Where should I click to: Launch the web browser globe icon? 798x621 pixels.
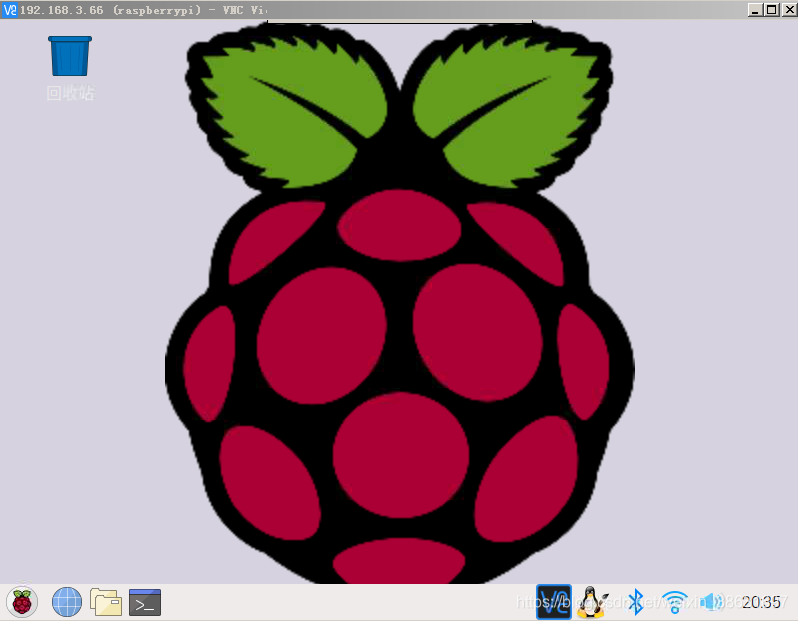67,602
